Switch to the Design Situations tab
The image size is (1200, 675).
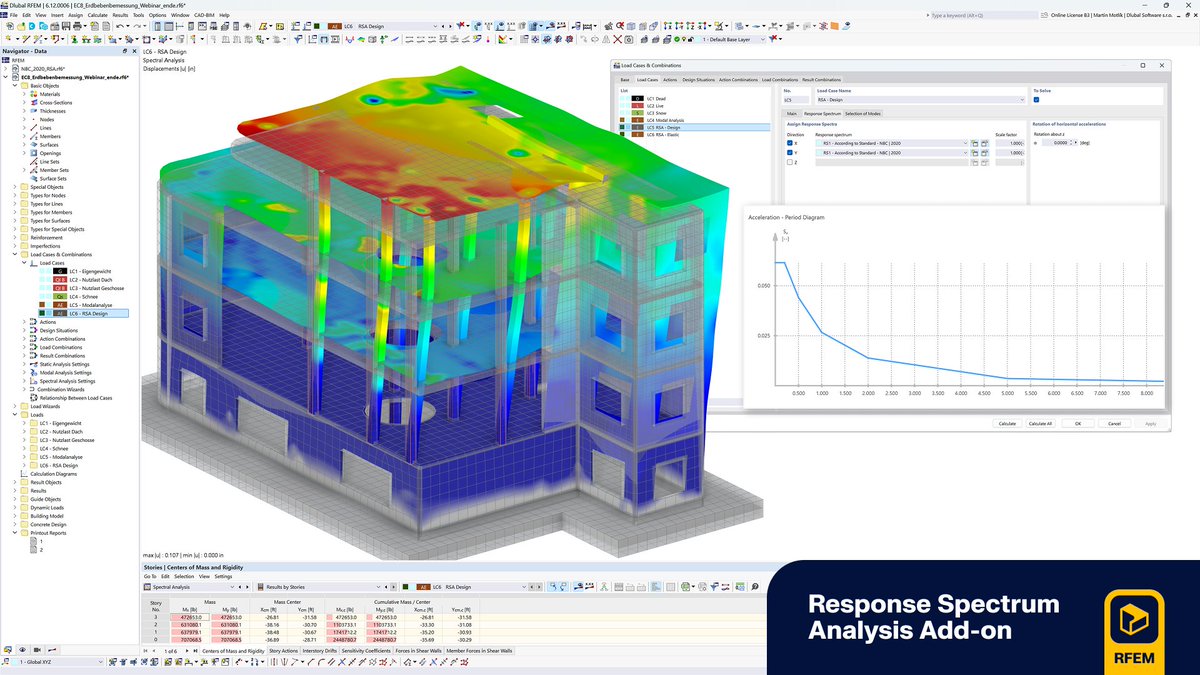tap(698, 79)
